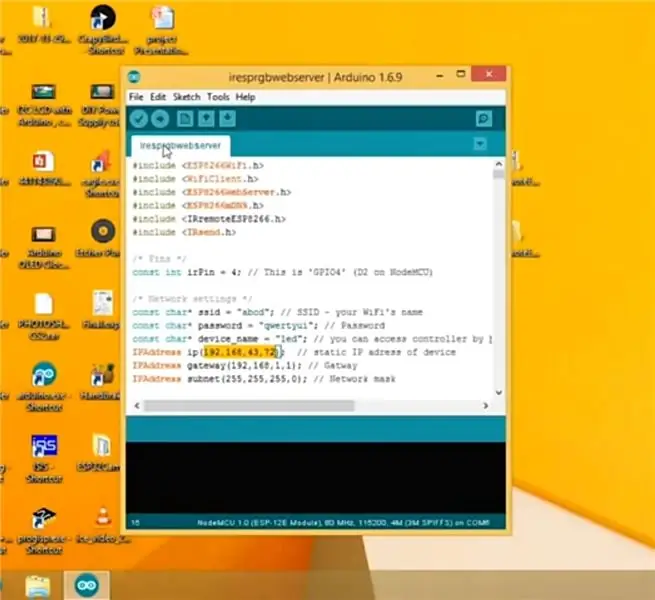This screenshot has height=600, width=655.
Task: Click the Arduino logo in title bar
Action: click(x=134, y=77)
